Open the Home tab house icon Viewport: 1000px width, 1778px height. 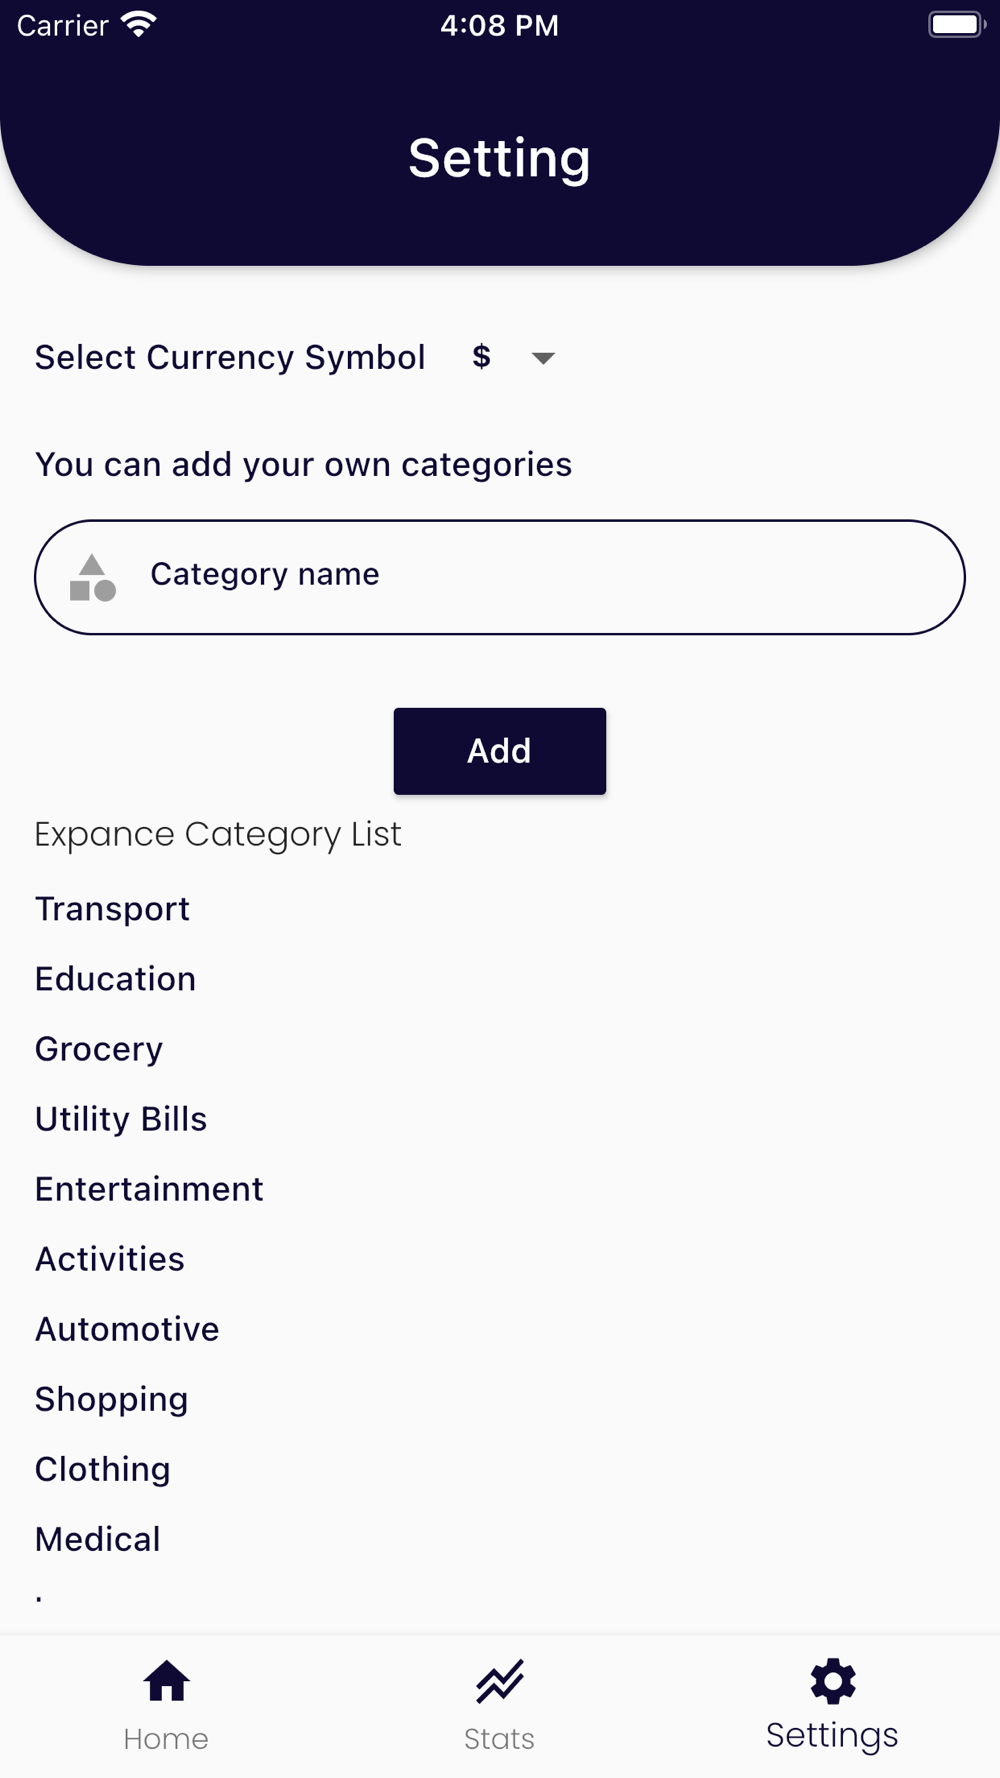pos(166,1681)
